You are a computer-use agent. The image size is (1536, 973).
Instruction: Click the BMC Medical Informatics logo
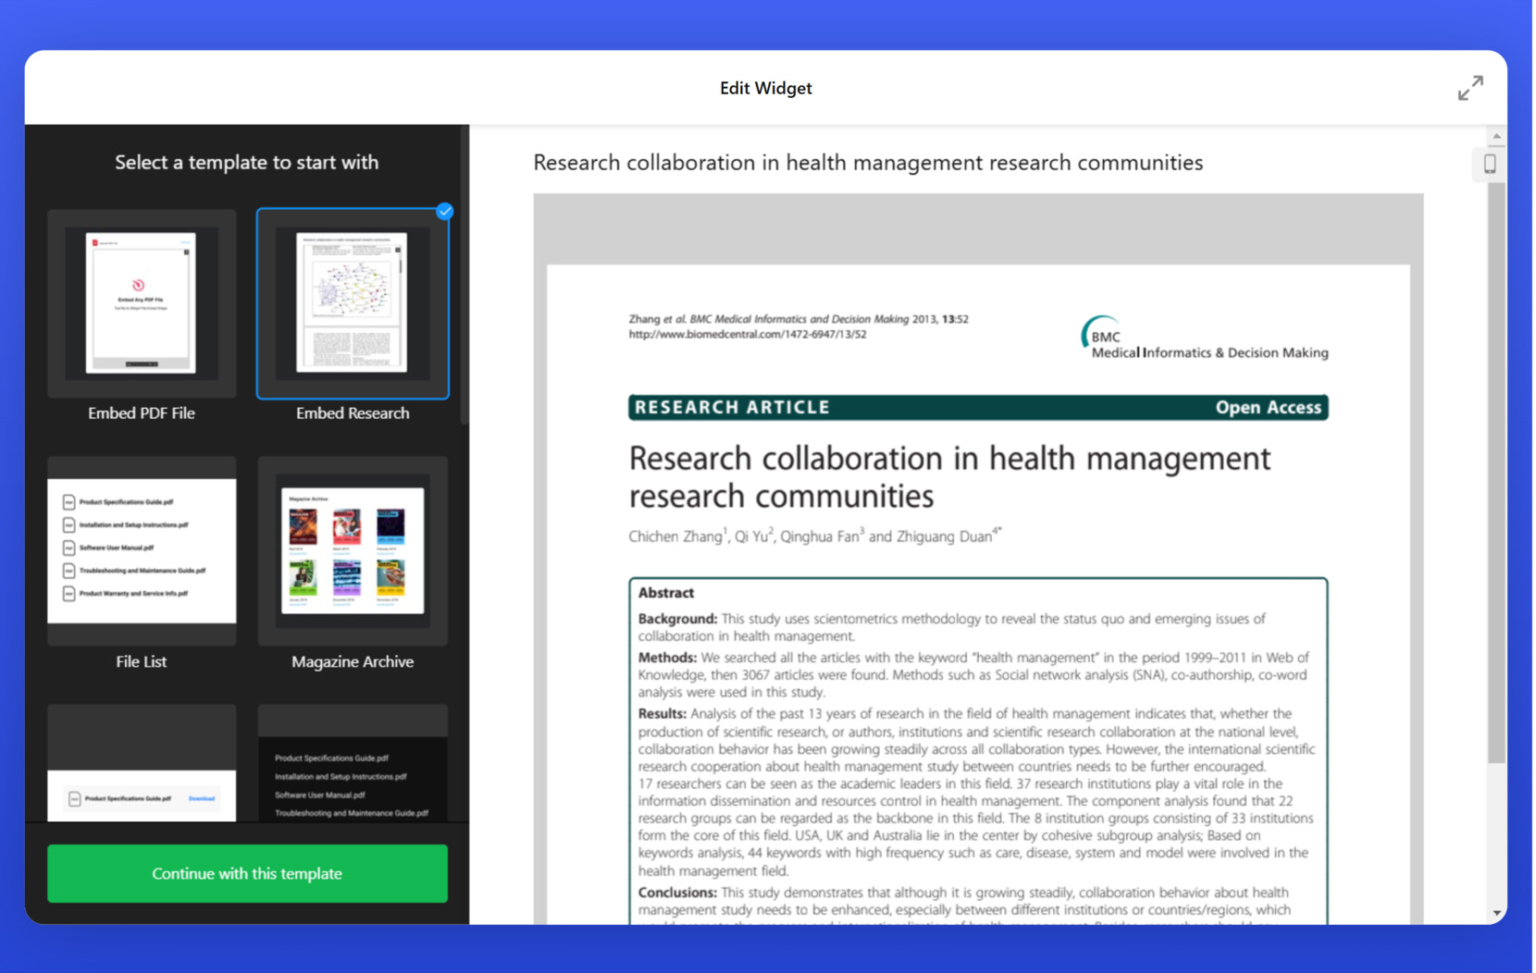click(x=1204, y=338)
